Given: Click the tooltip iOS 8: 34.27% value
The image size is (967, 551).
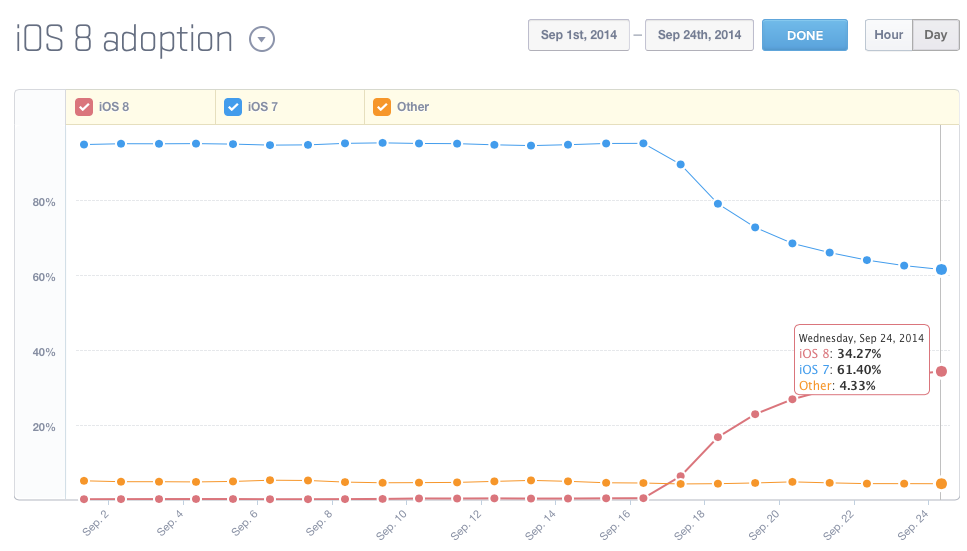Looking at the screenshot, I should tap(840, 354).
